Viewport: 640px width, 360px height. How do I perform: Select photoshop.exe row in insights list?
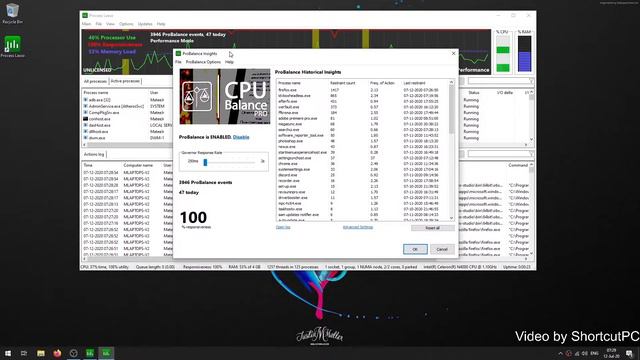point(362,141)
